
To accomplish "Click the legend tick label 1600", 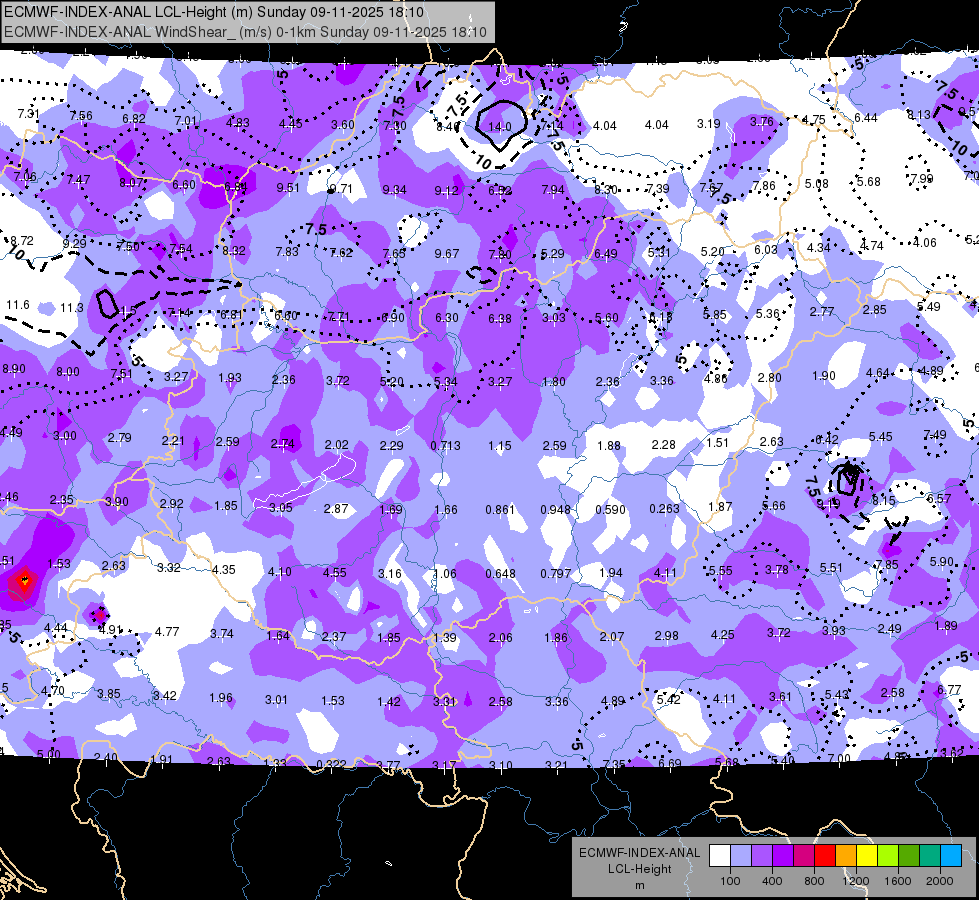I will [x=898, y=881].
